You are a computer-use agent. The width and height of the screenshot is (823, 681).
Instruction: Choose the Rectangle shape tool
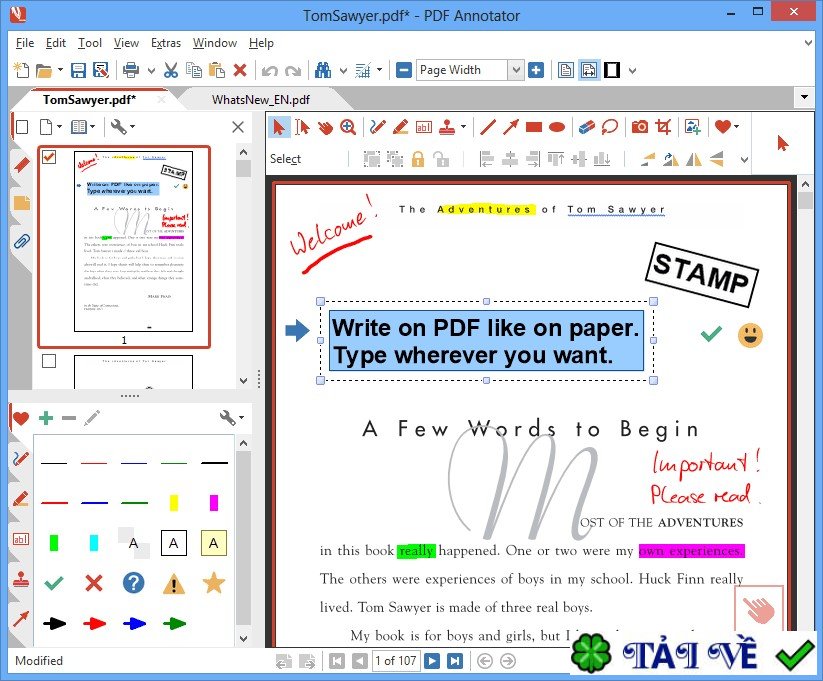click(534, 127)
